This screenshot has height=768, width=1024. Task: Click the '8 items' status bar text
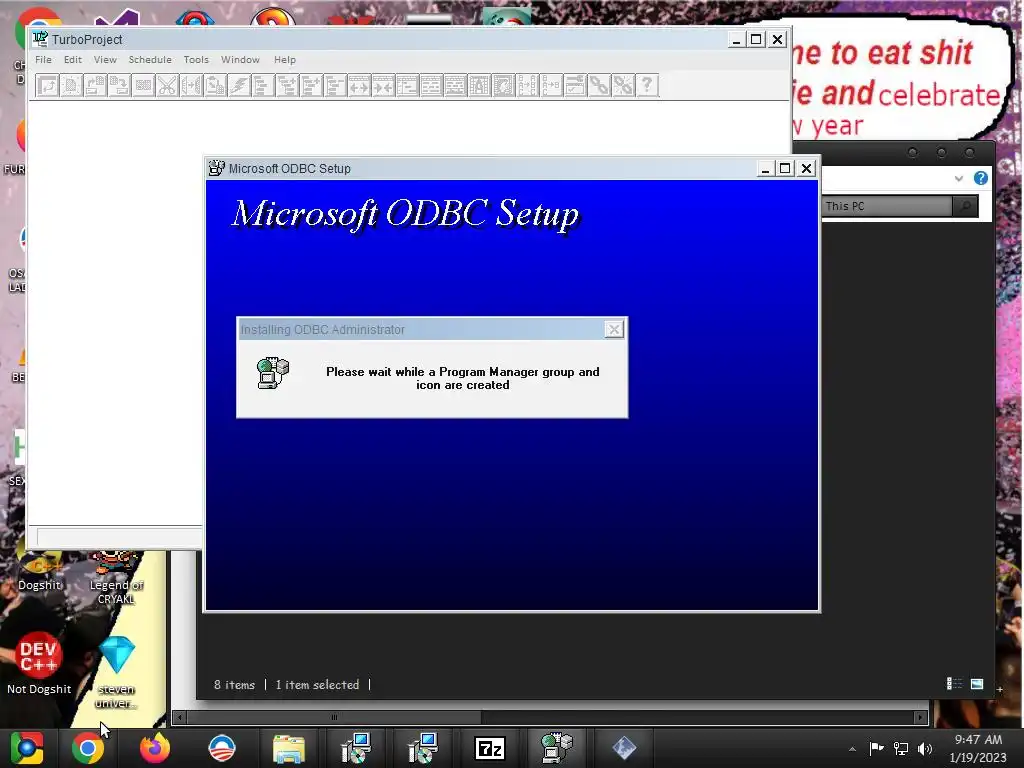pos(234,684)
